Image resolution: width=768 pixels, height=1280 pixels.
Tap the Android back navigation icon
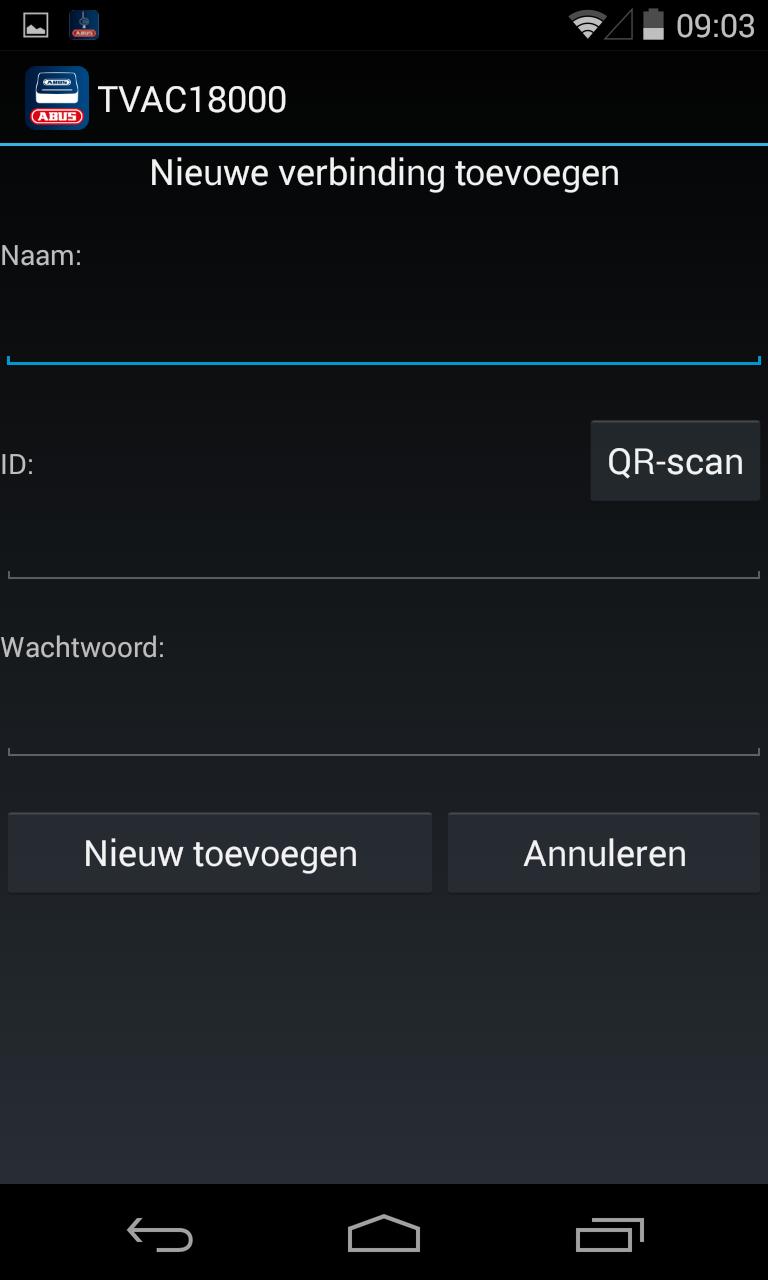click(x=160, y=1235)
